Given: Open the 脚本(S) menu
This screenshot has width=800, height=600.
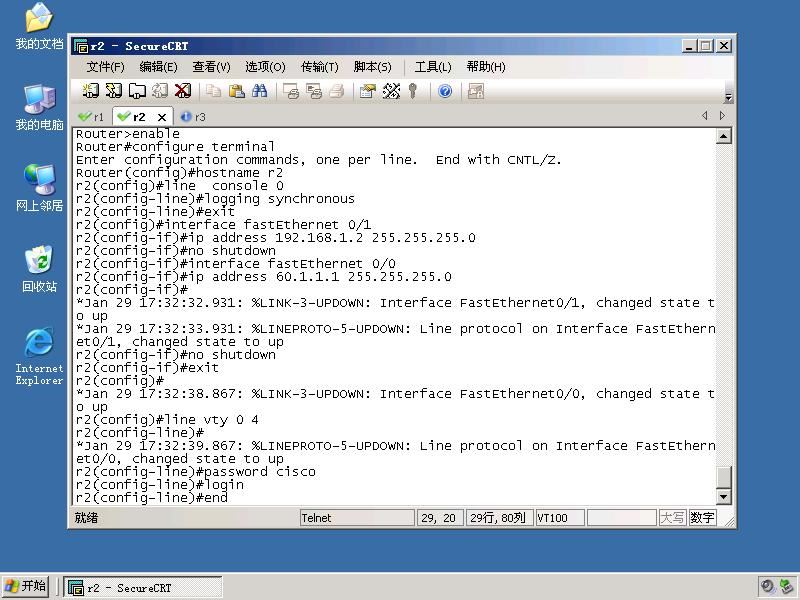Looking at the screenshot, I should coord(372,67).
